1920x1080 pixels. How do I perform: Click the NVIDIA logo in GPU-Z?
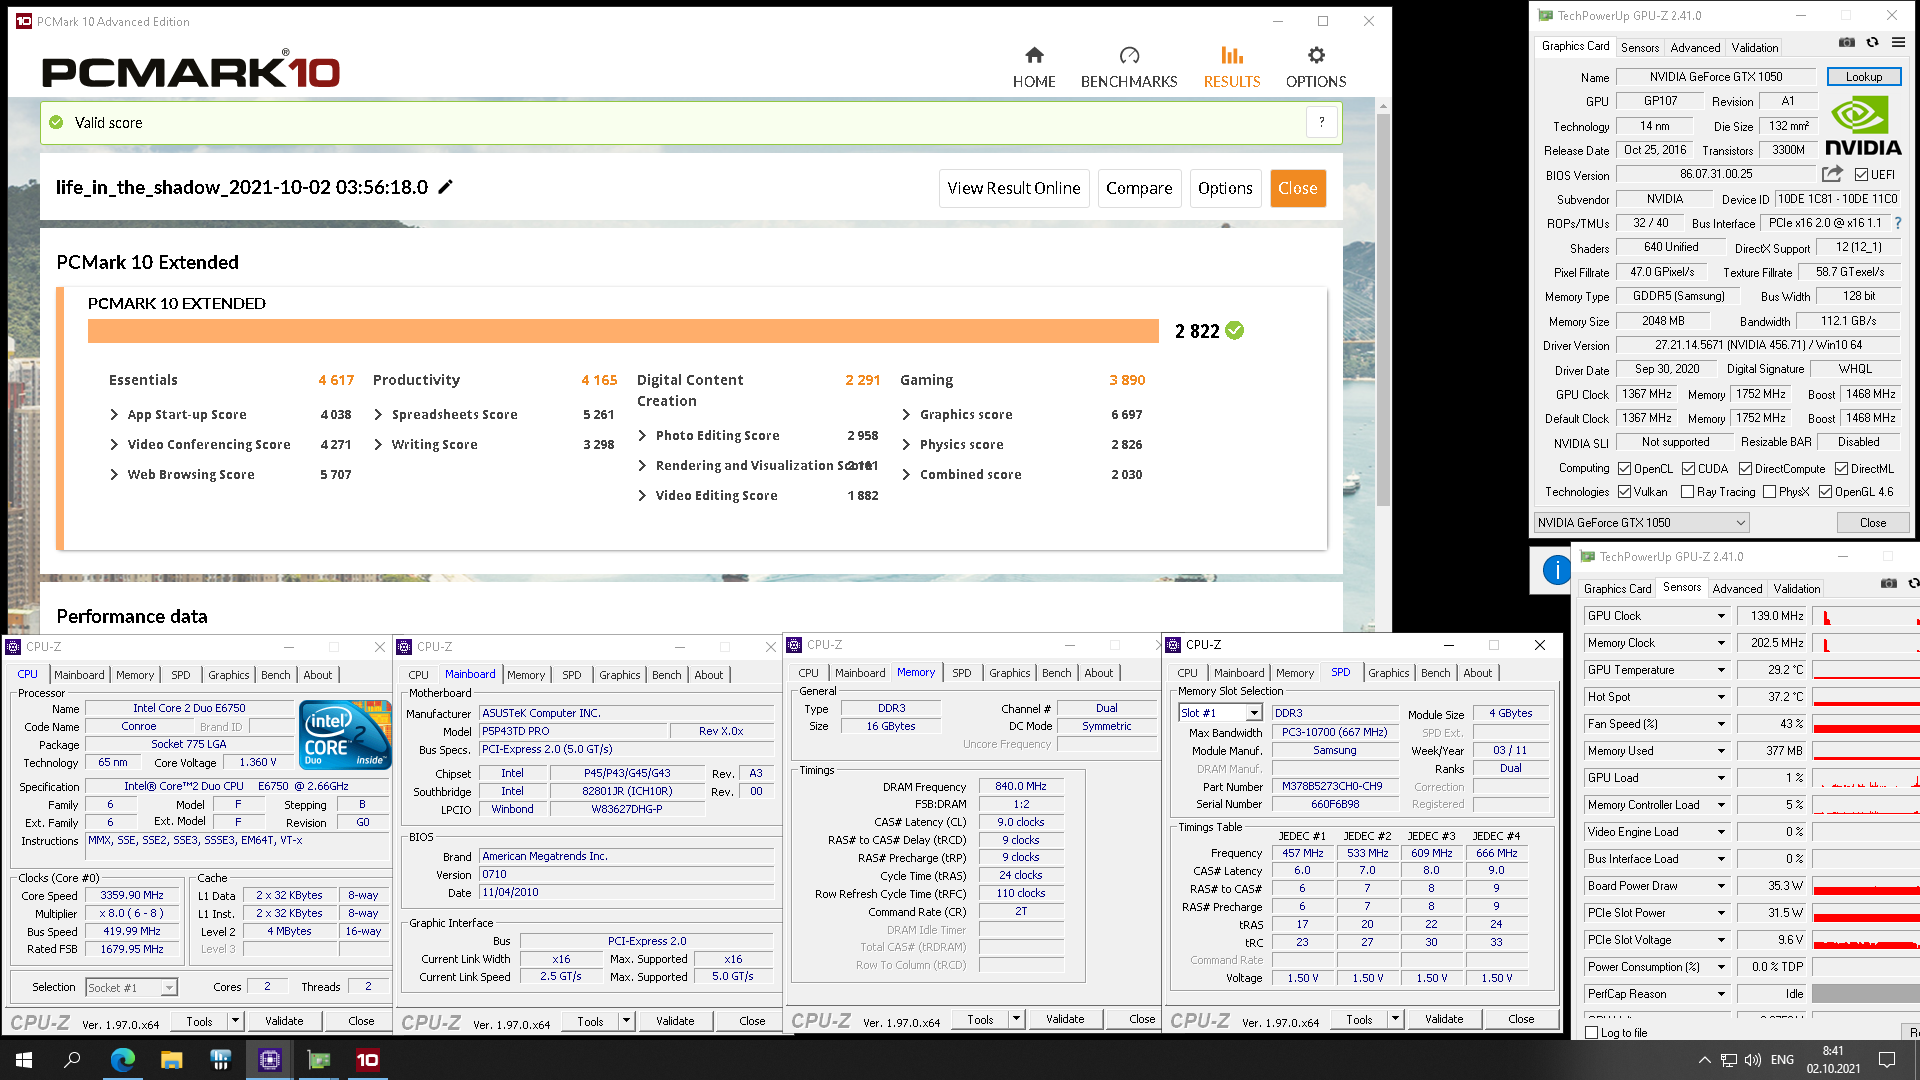[x=1863, y=125]
